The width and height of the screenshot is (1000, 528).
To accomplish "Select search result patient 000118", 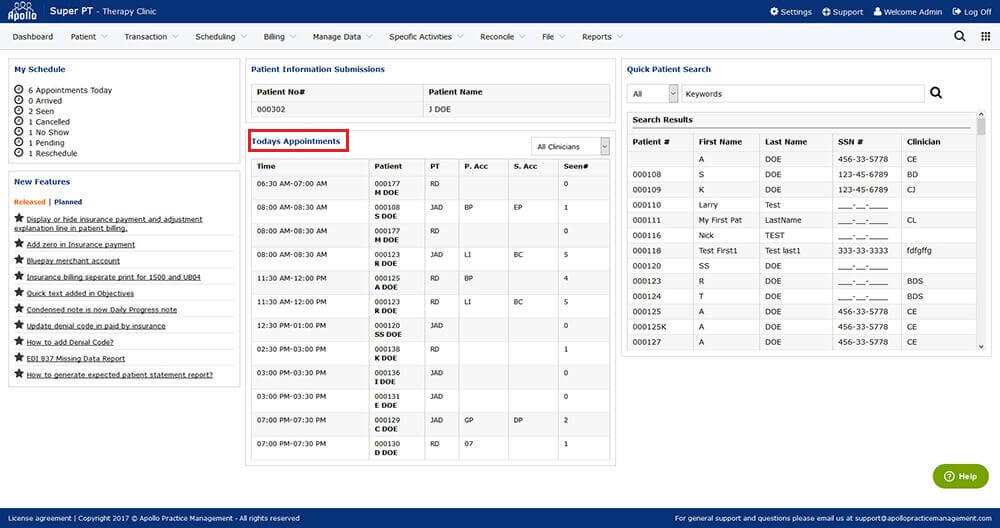I will pyautogui.click(x=802, y=251).
